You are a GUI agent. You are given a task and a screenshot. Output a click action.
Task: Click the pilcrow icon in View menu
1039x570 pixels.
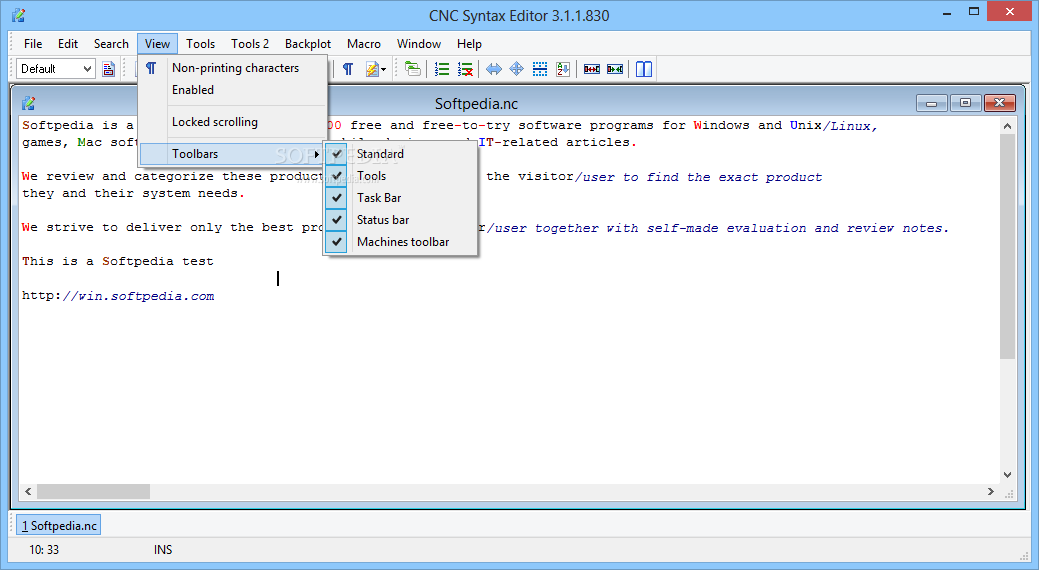coord(151,68)
